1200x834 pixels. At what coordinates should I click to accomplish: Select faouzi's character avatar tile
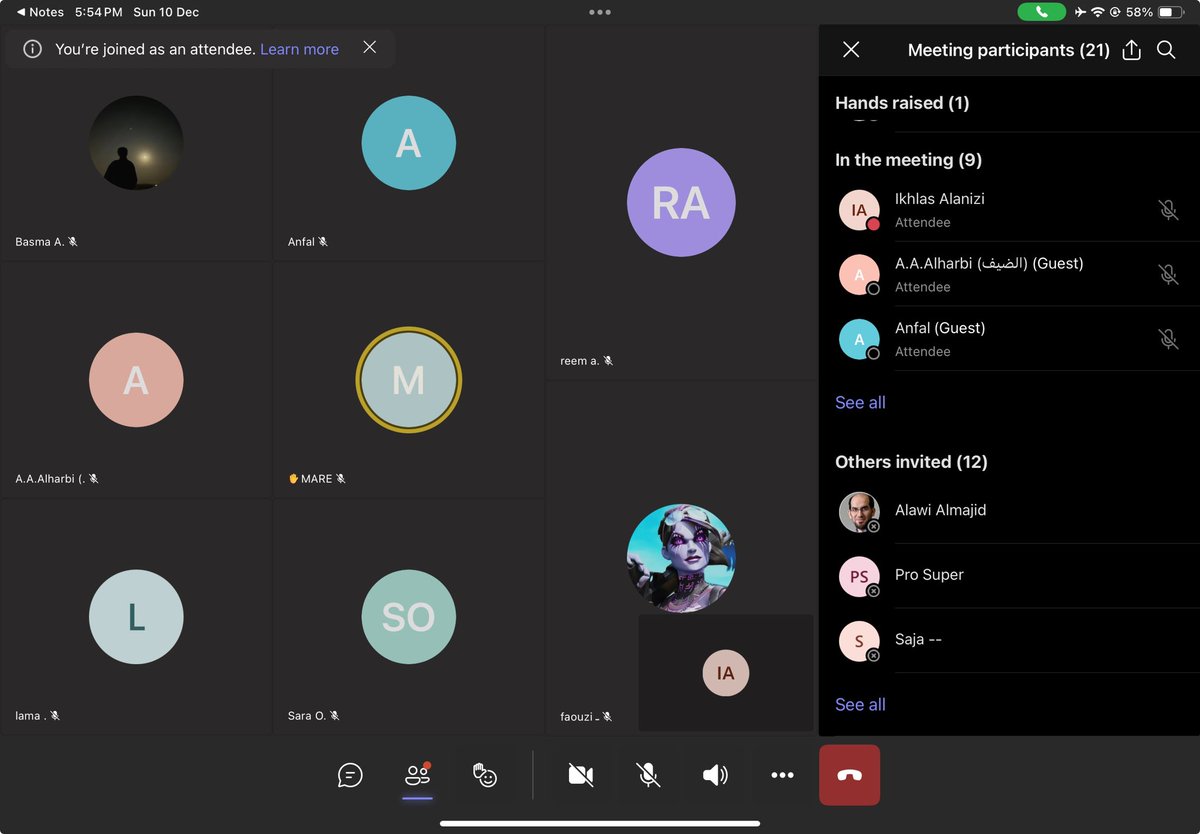681,558
